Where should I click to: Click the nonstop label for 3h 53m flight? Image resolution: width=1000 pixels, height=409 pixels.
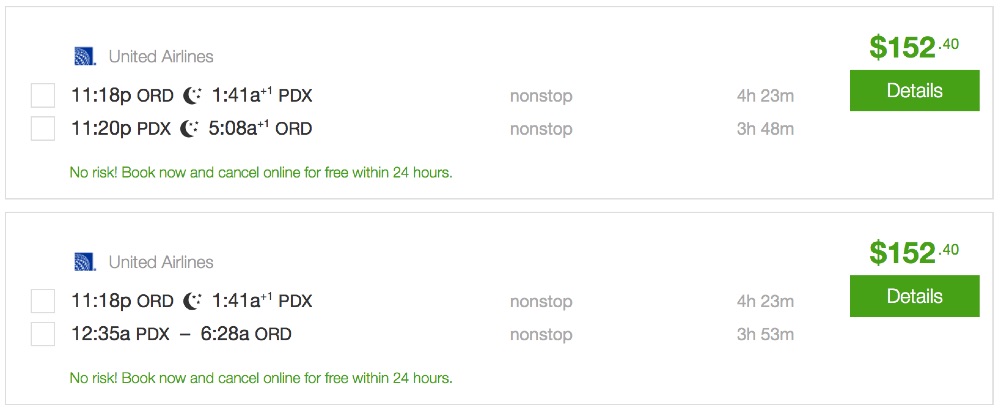pos(541,334)
